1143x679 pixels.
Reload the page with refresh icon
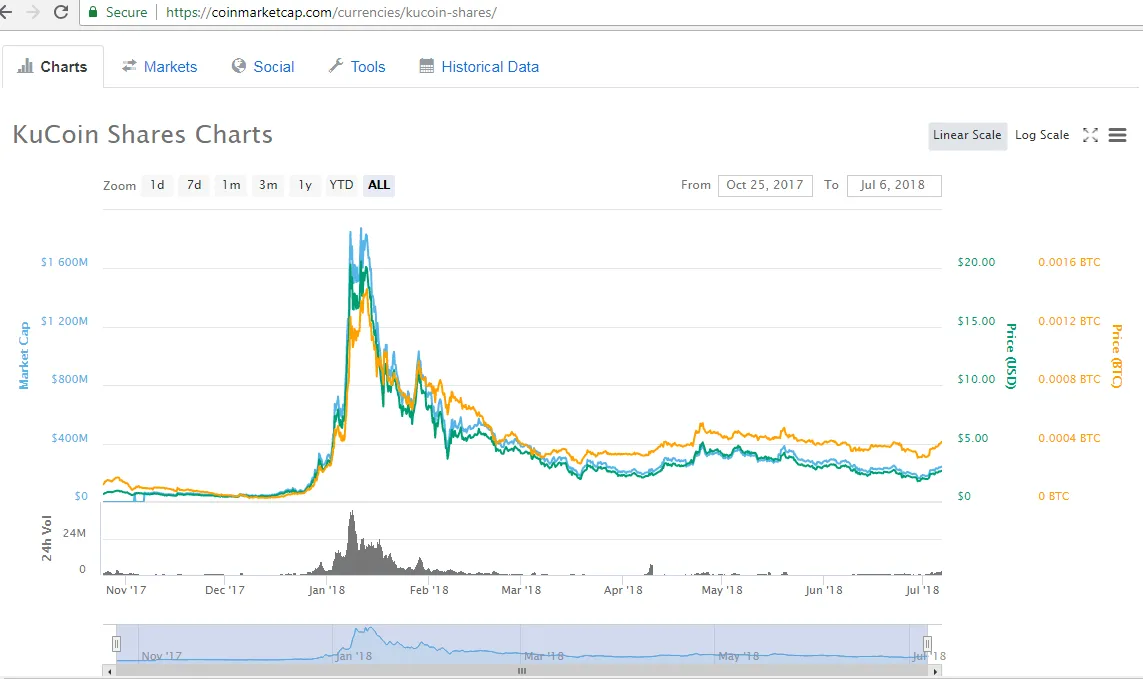61,12
